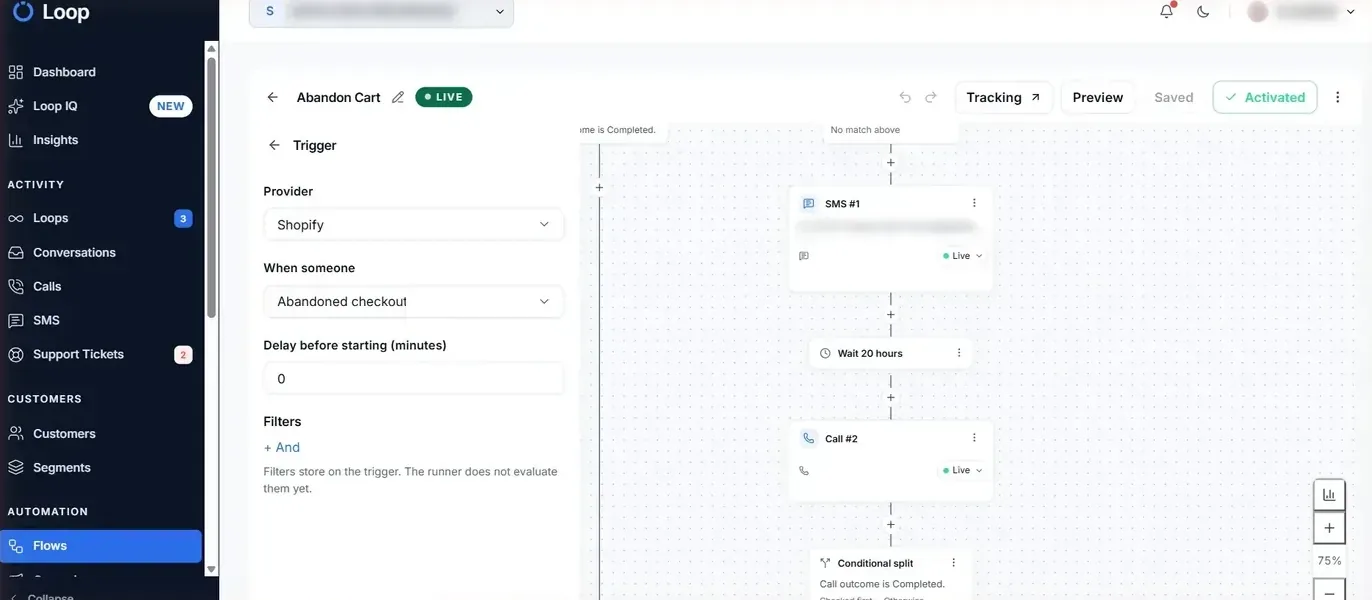Viewport: 1372px width, 600px height.
Task: Go back from Trigger panel
Action: [274, 145]
